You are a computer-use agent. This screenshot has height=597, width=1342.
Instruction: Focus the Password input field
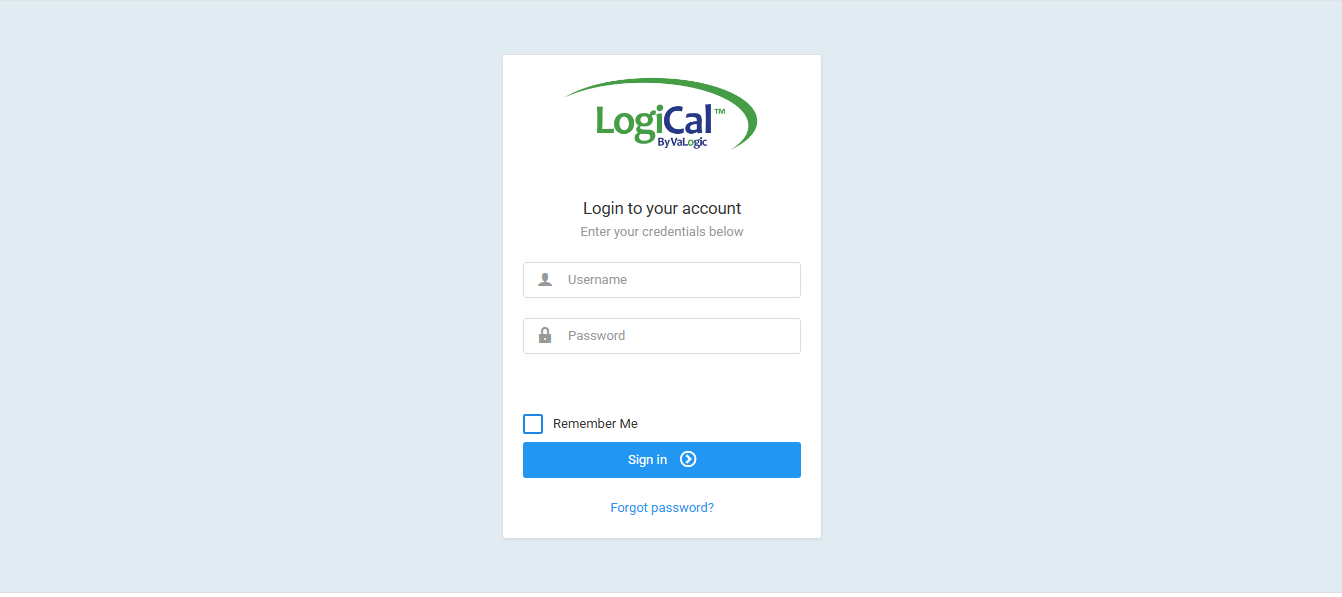pyautogui.click(x=662, y=336)
